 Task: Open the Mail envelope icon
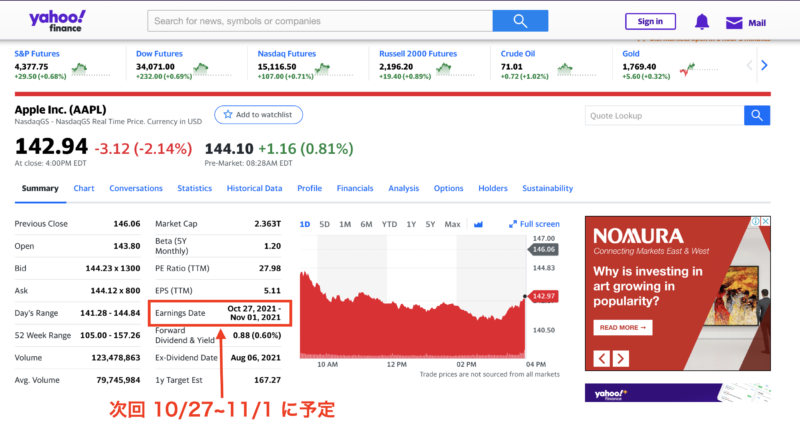pos(734,22)
